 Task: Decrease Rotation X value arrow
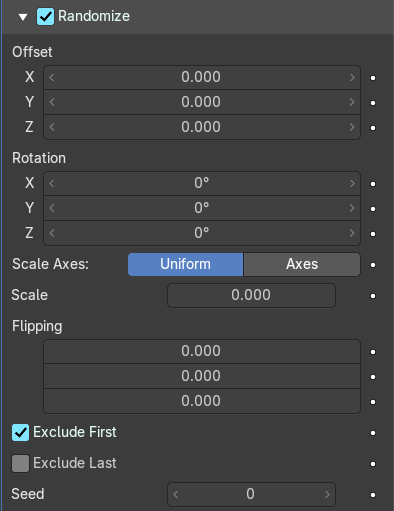click(52, 183)
